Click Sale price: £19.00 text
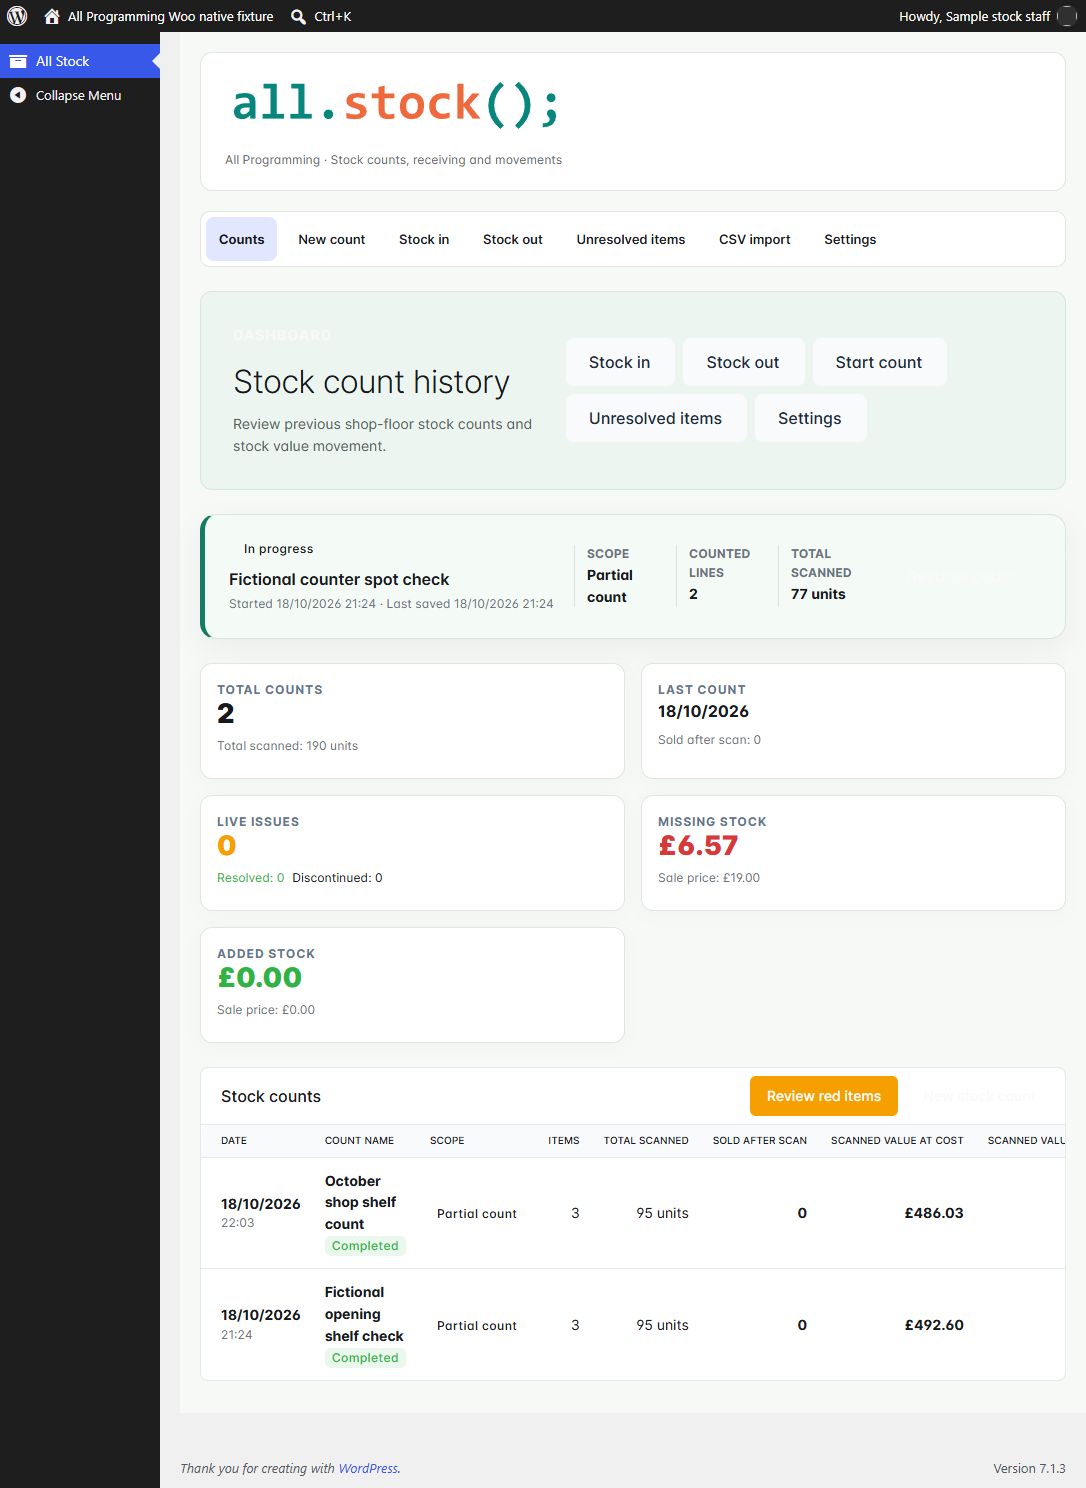The image size is (1086, 1488). point(709,878)
